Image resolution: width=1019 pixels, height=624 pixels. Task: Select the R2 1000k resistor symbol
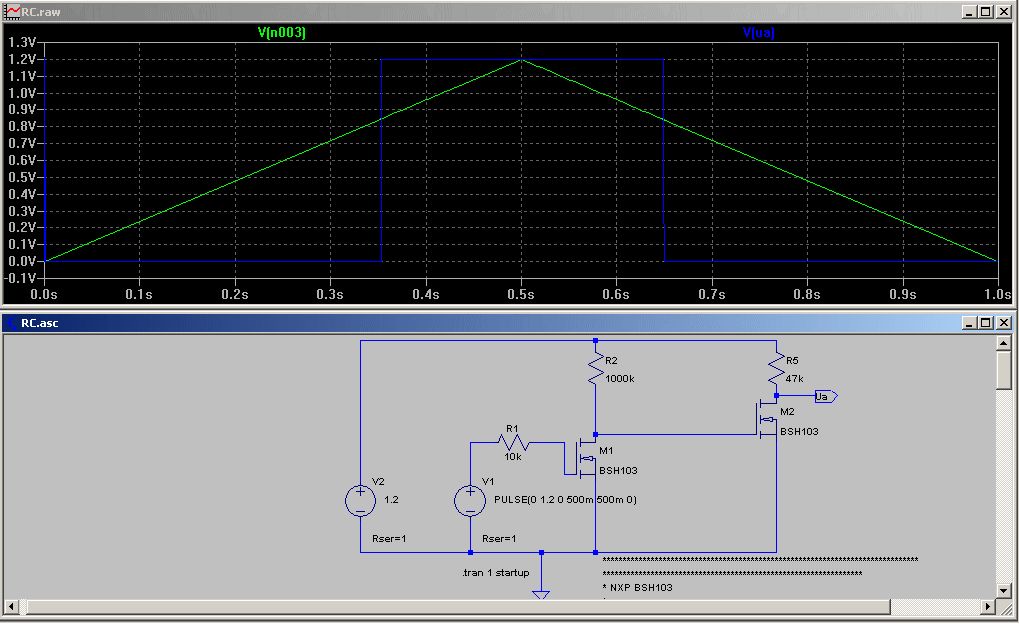click(595, 369)
